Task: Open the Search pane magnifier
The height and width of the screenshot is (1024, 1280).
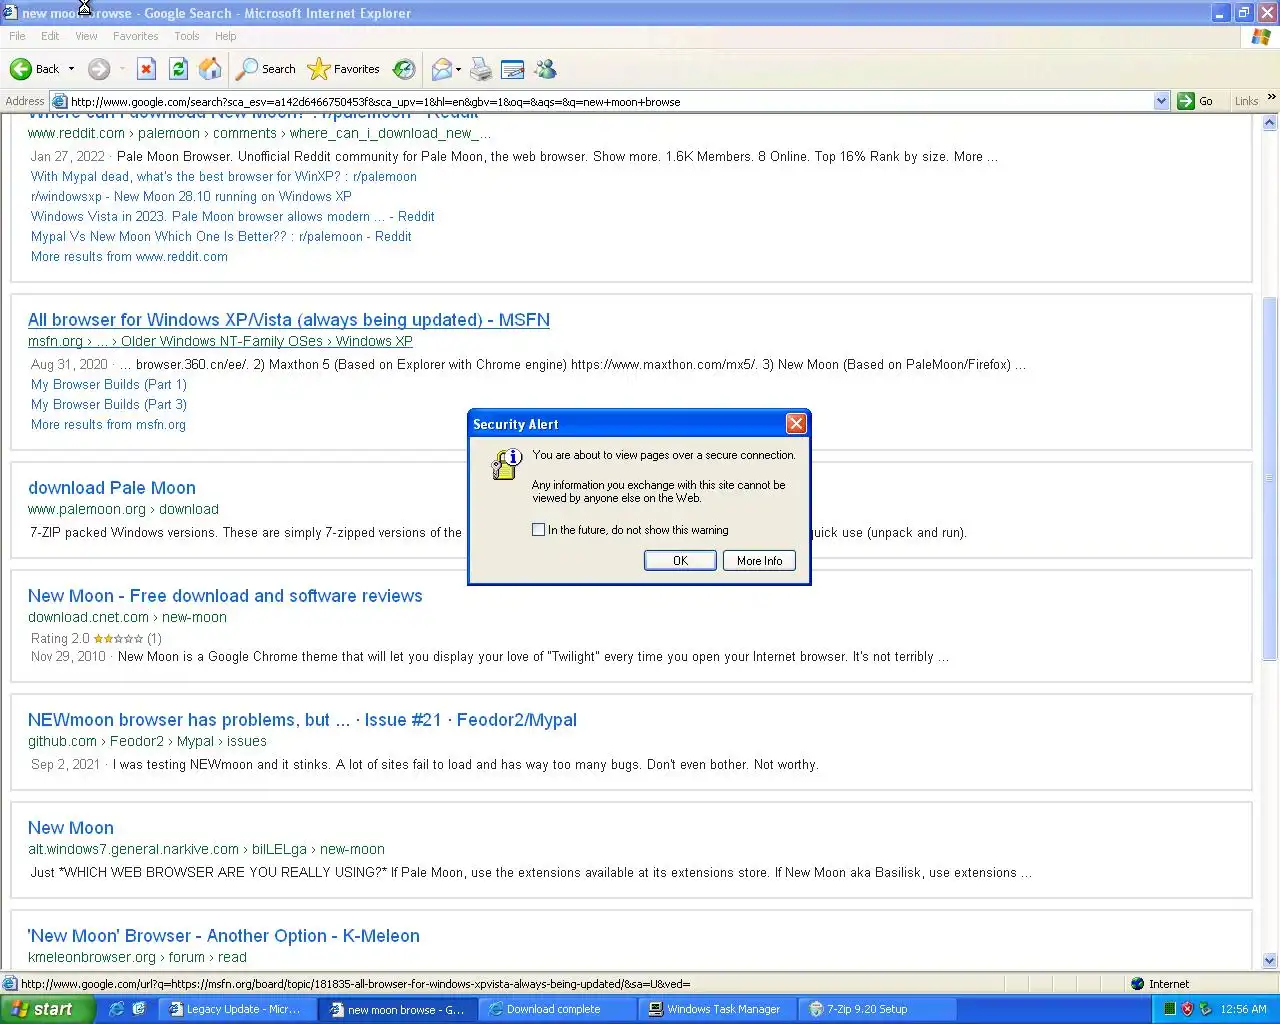Action: [x=265, y=69]
